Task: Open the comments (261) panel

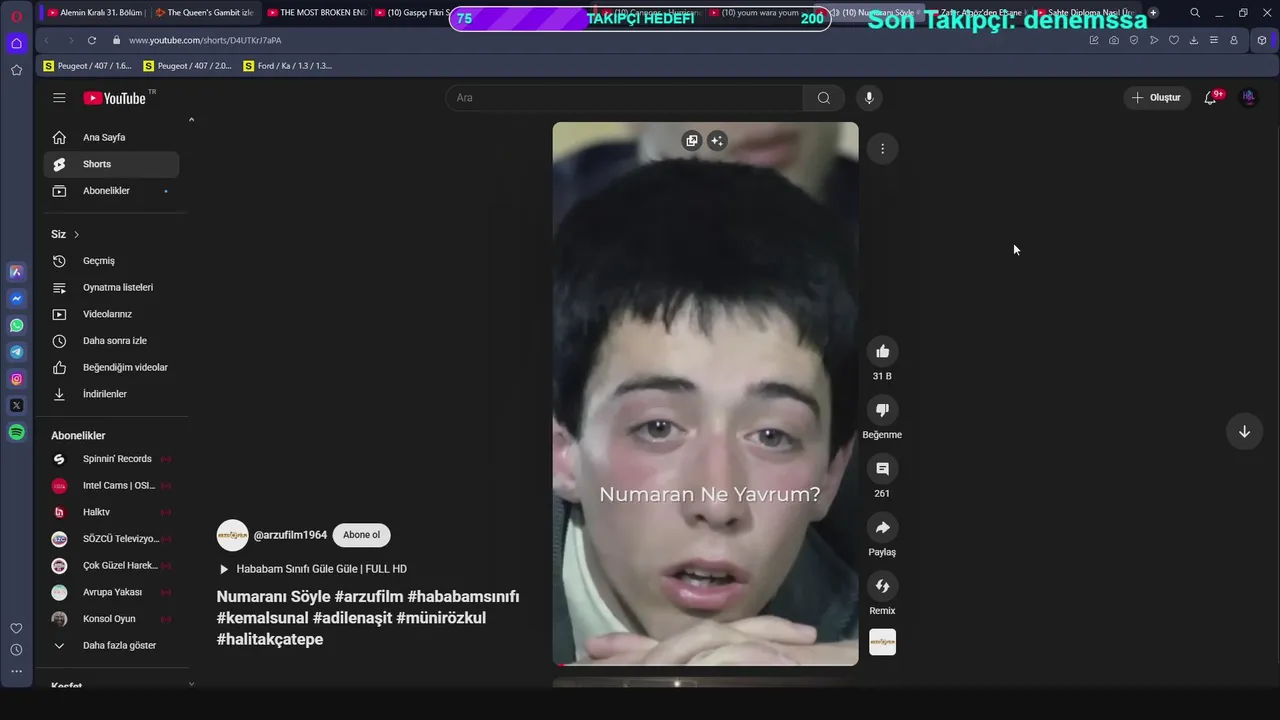Action: [x=882, y=468]
